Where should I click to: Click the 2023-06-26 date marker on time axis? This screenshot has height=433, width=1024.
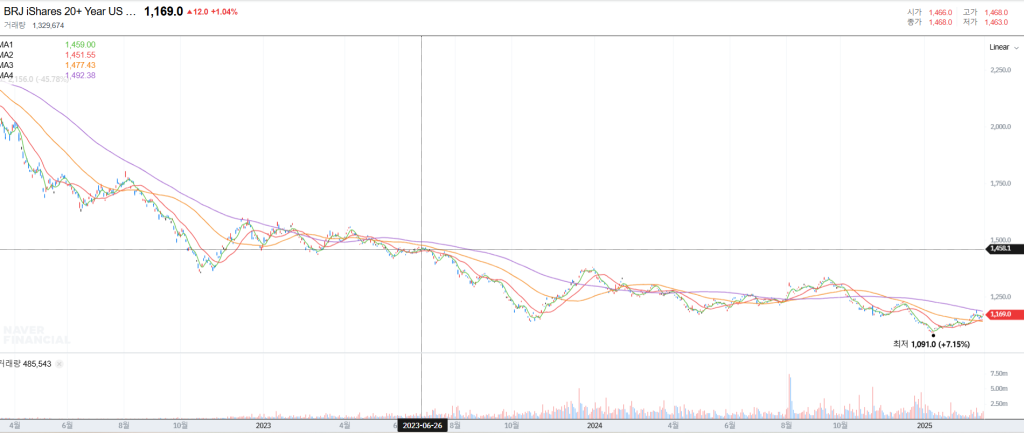pos(423,426)
